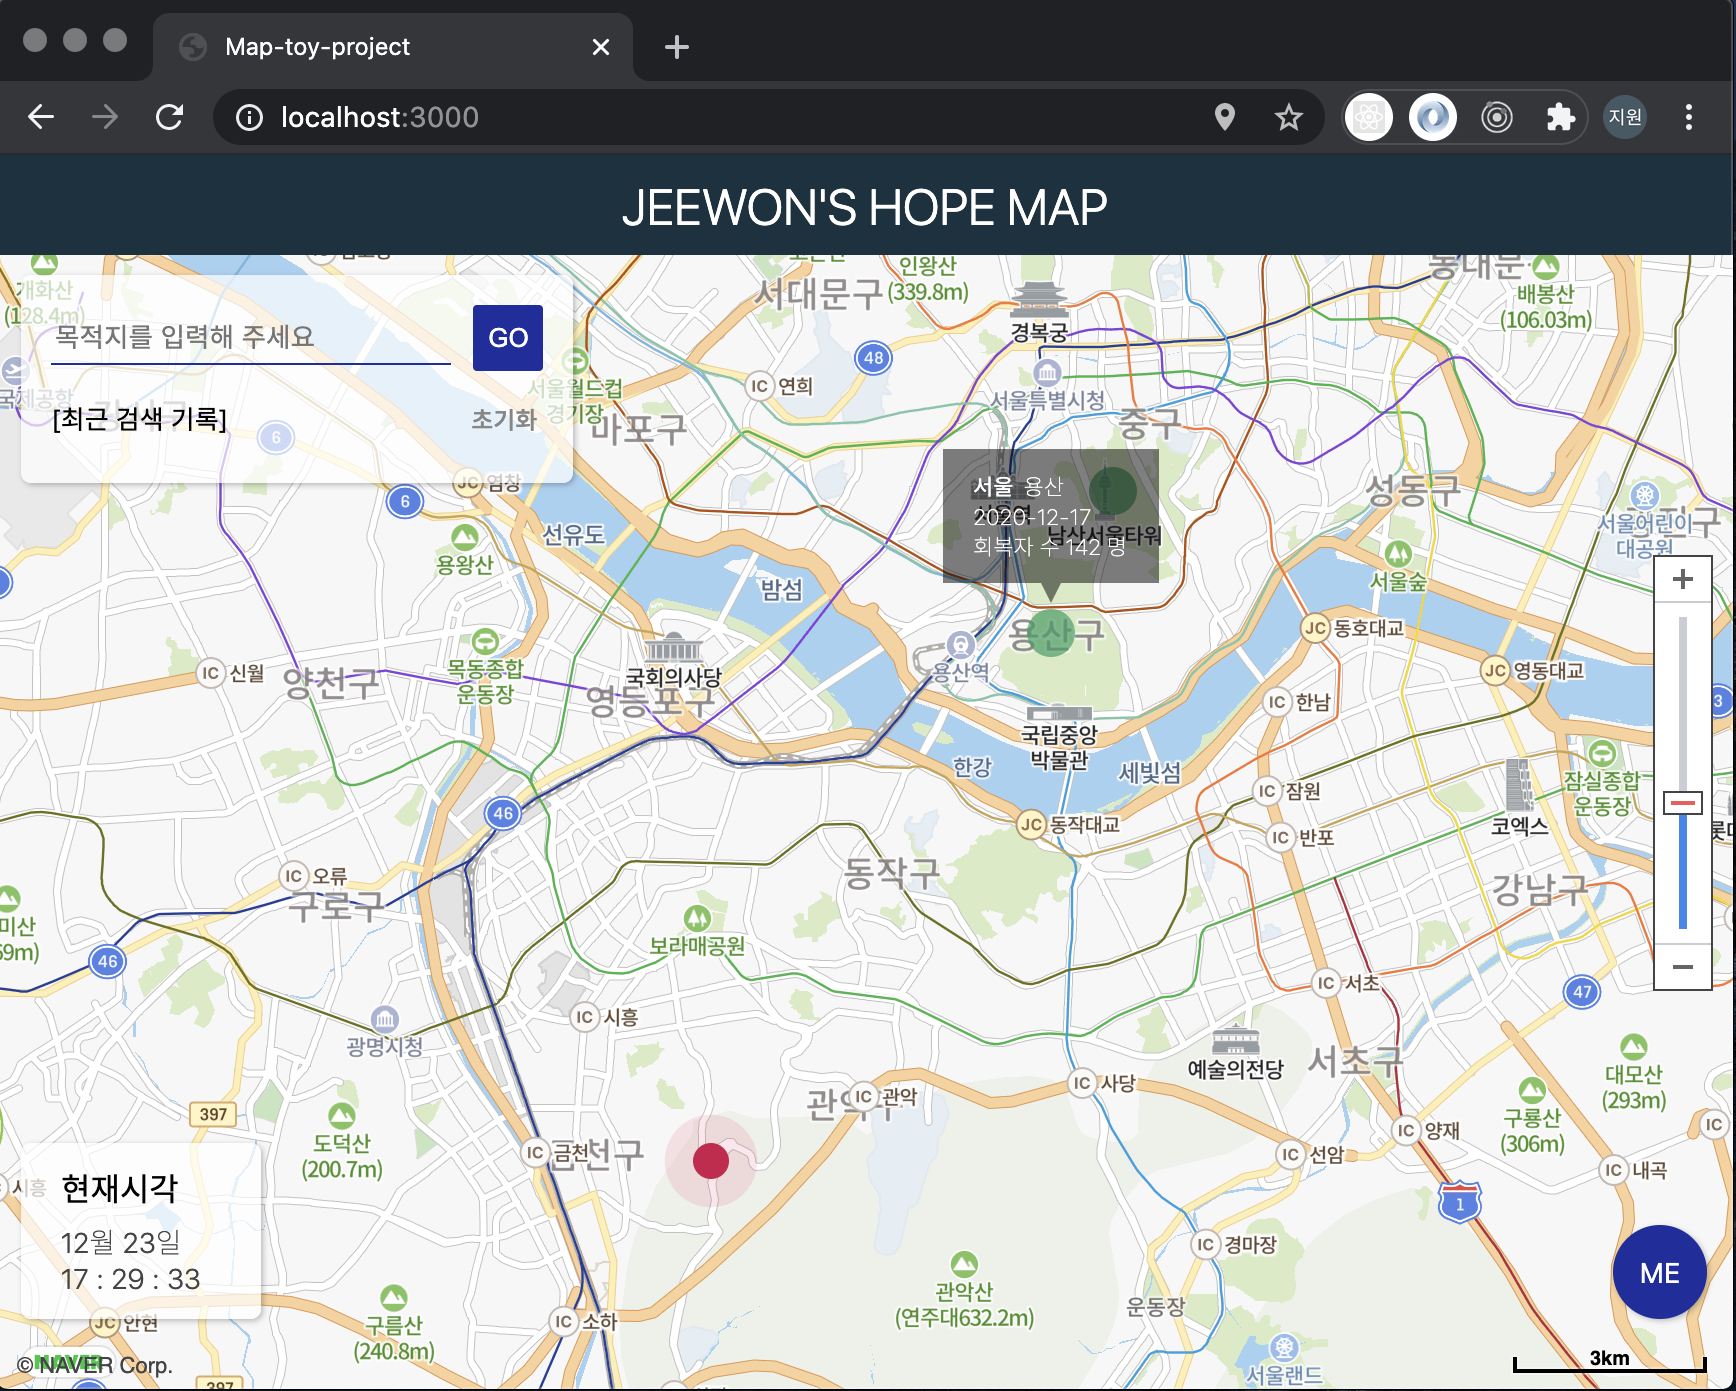1736x1391 pixels.
Task: Click the red current-location marker
Action: 711,1161
